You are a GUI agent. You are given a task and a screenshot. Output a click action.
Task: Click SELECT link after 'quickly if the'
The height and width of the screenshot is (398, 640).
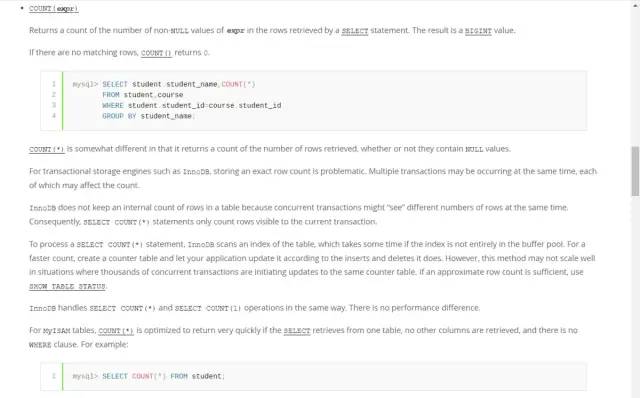[x=297, y=331]
